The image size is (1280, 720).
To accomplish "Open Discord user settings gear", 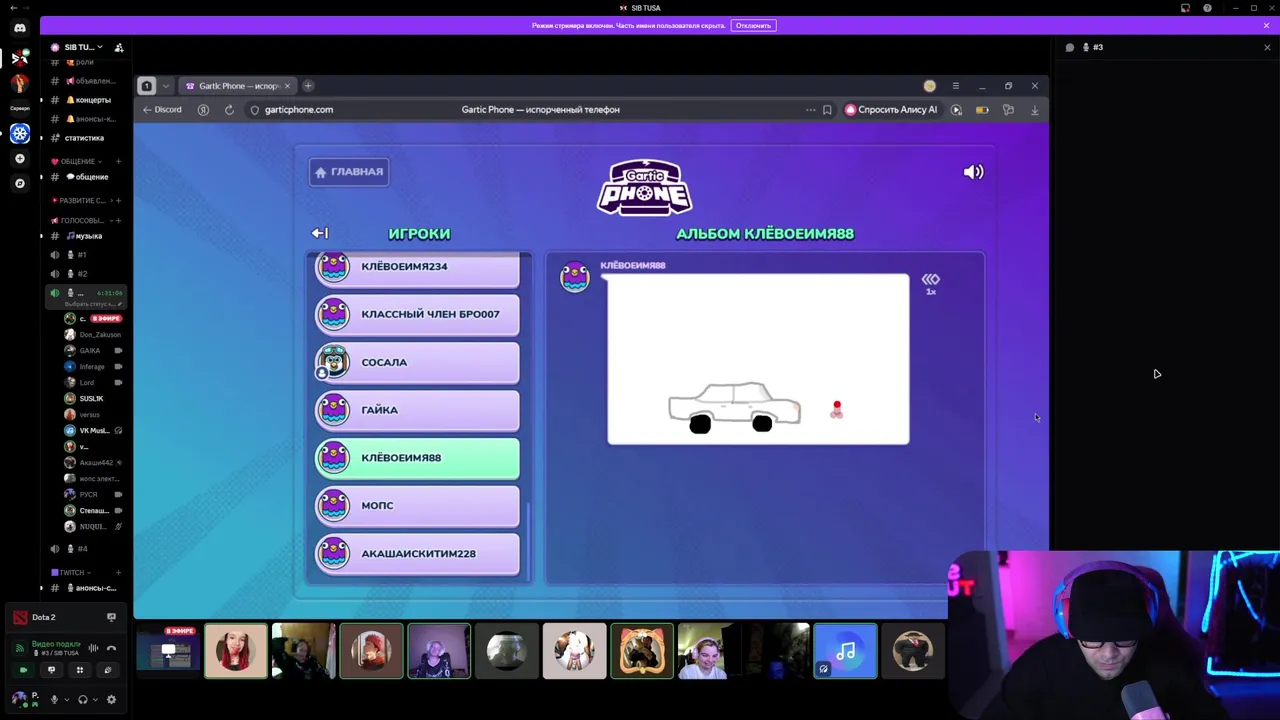I will pyautogui.click(x=111, y=700).
